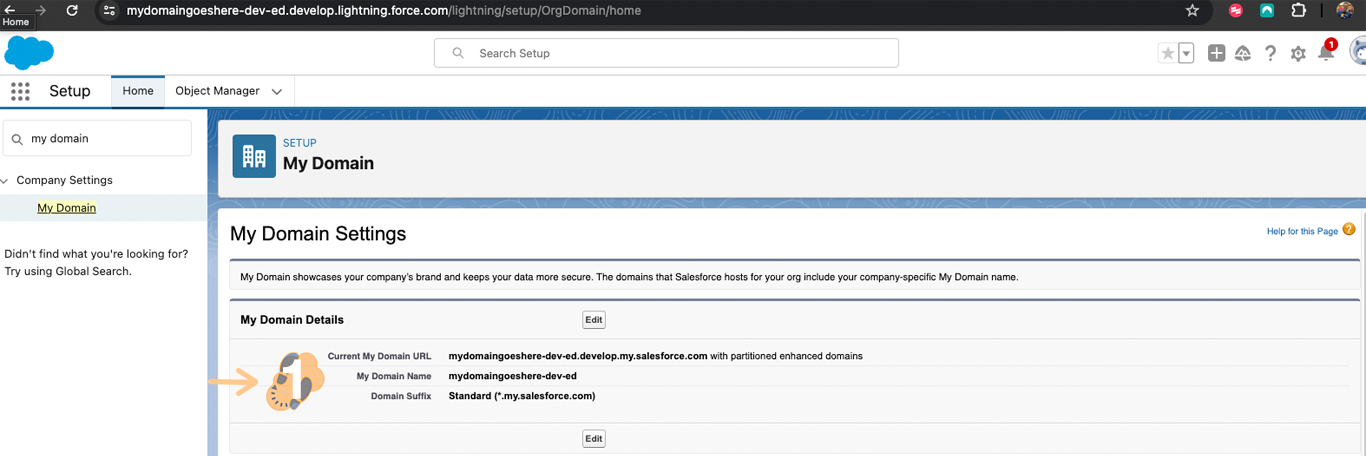The image size is (1366, 456).
Task: Expand the favorites list dropdown arrow
Action: click(x=1186, y=54)
